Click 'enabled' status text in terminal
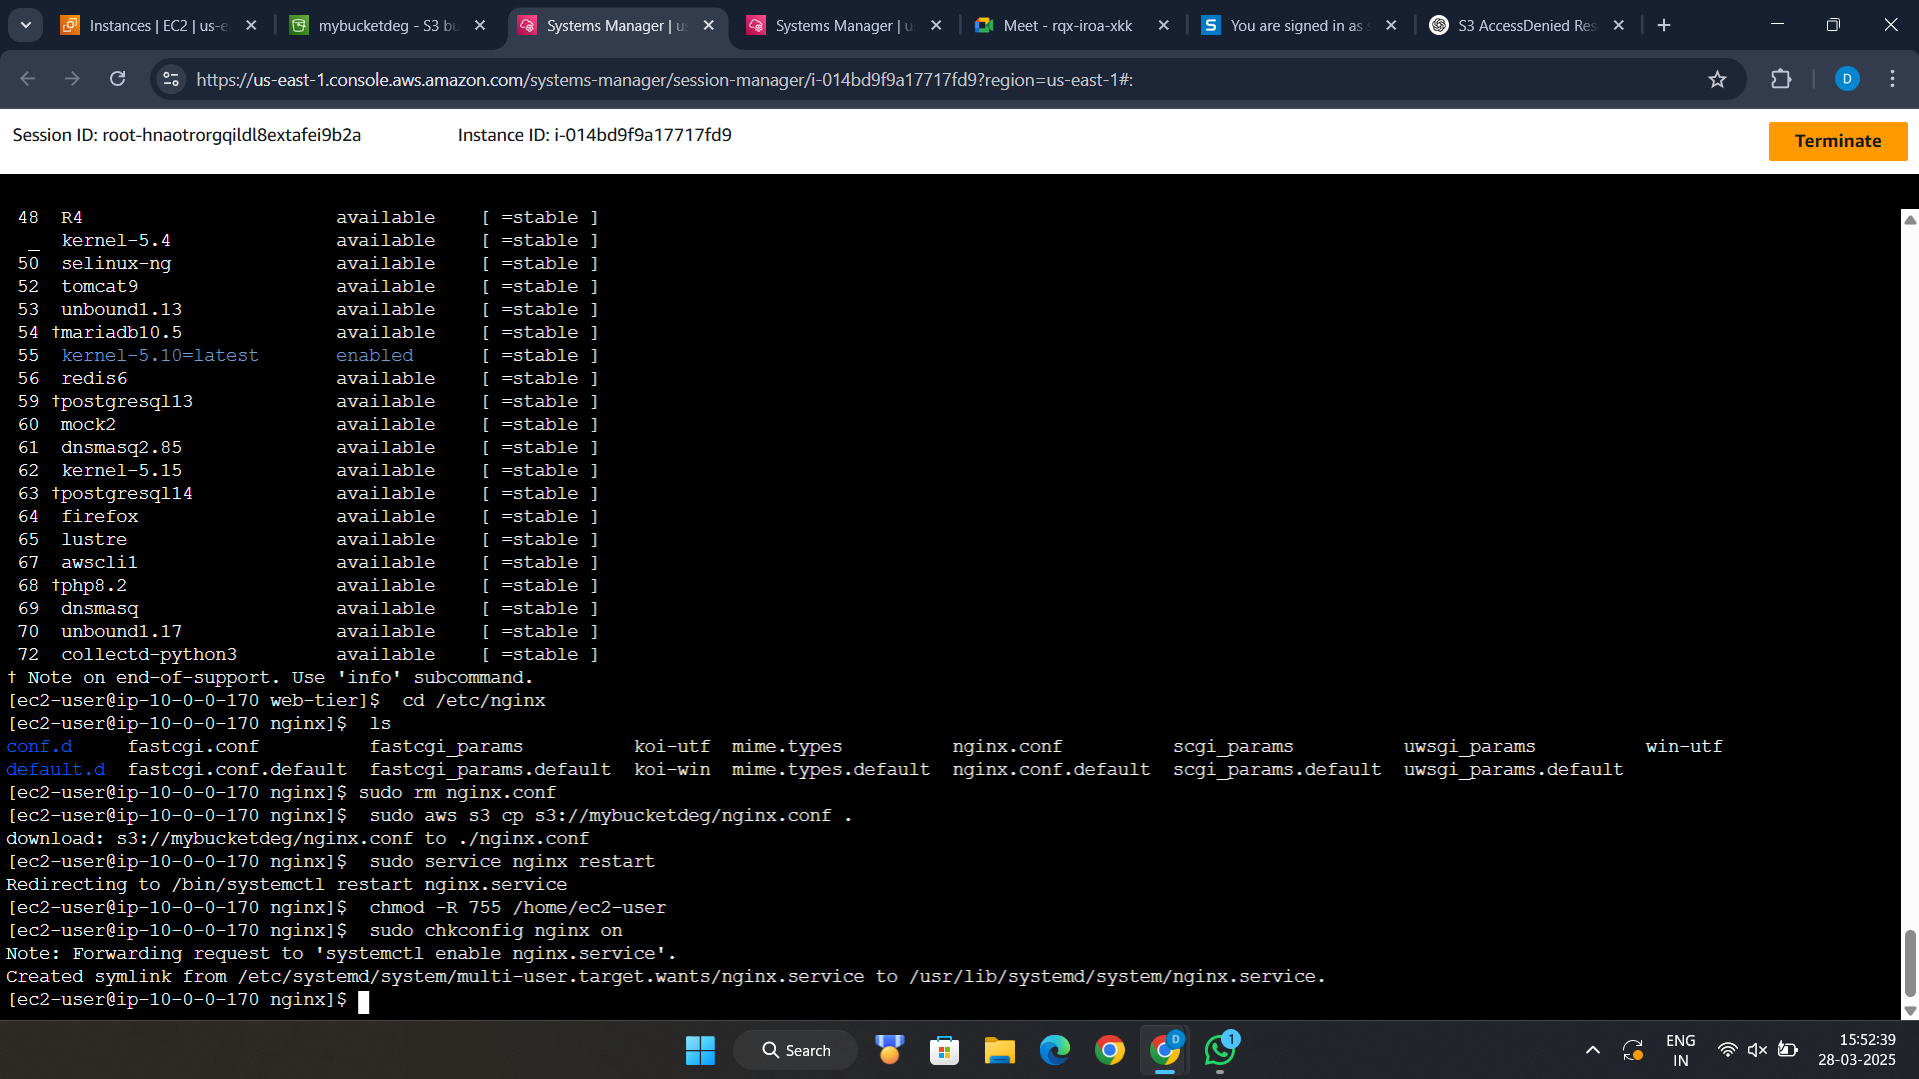The image size is (1919, 1079). pos(374,356)
